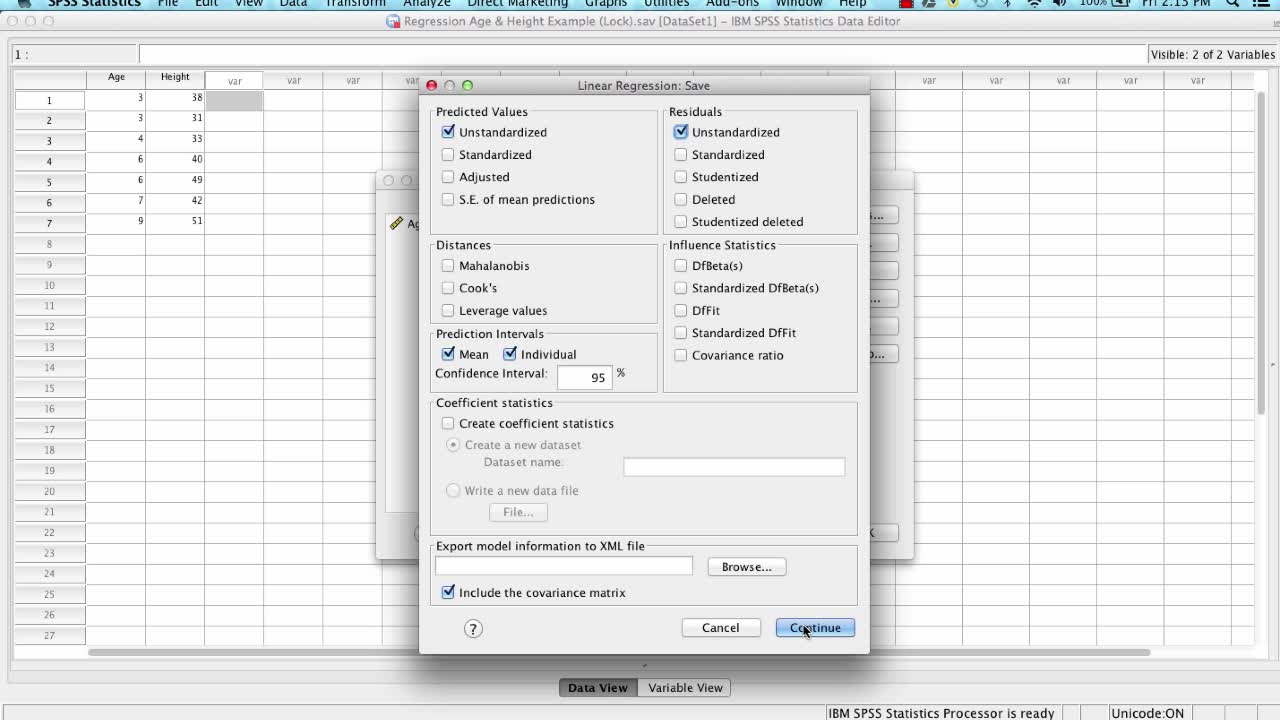Uncheck Mean prediction interval

click(x=448, y=354)
